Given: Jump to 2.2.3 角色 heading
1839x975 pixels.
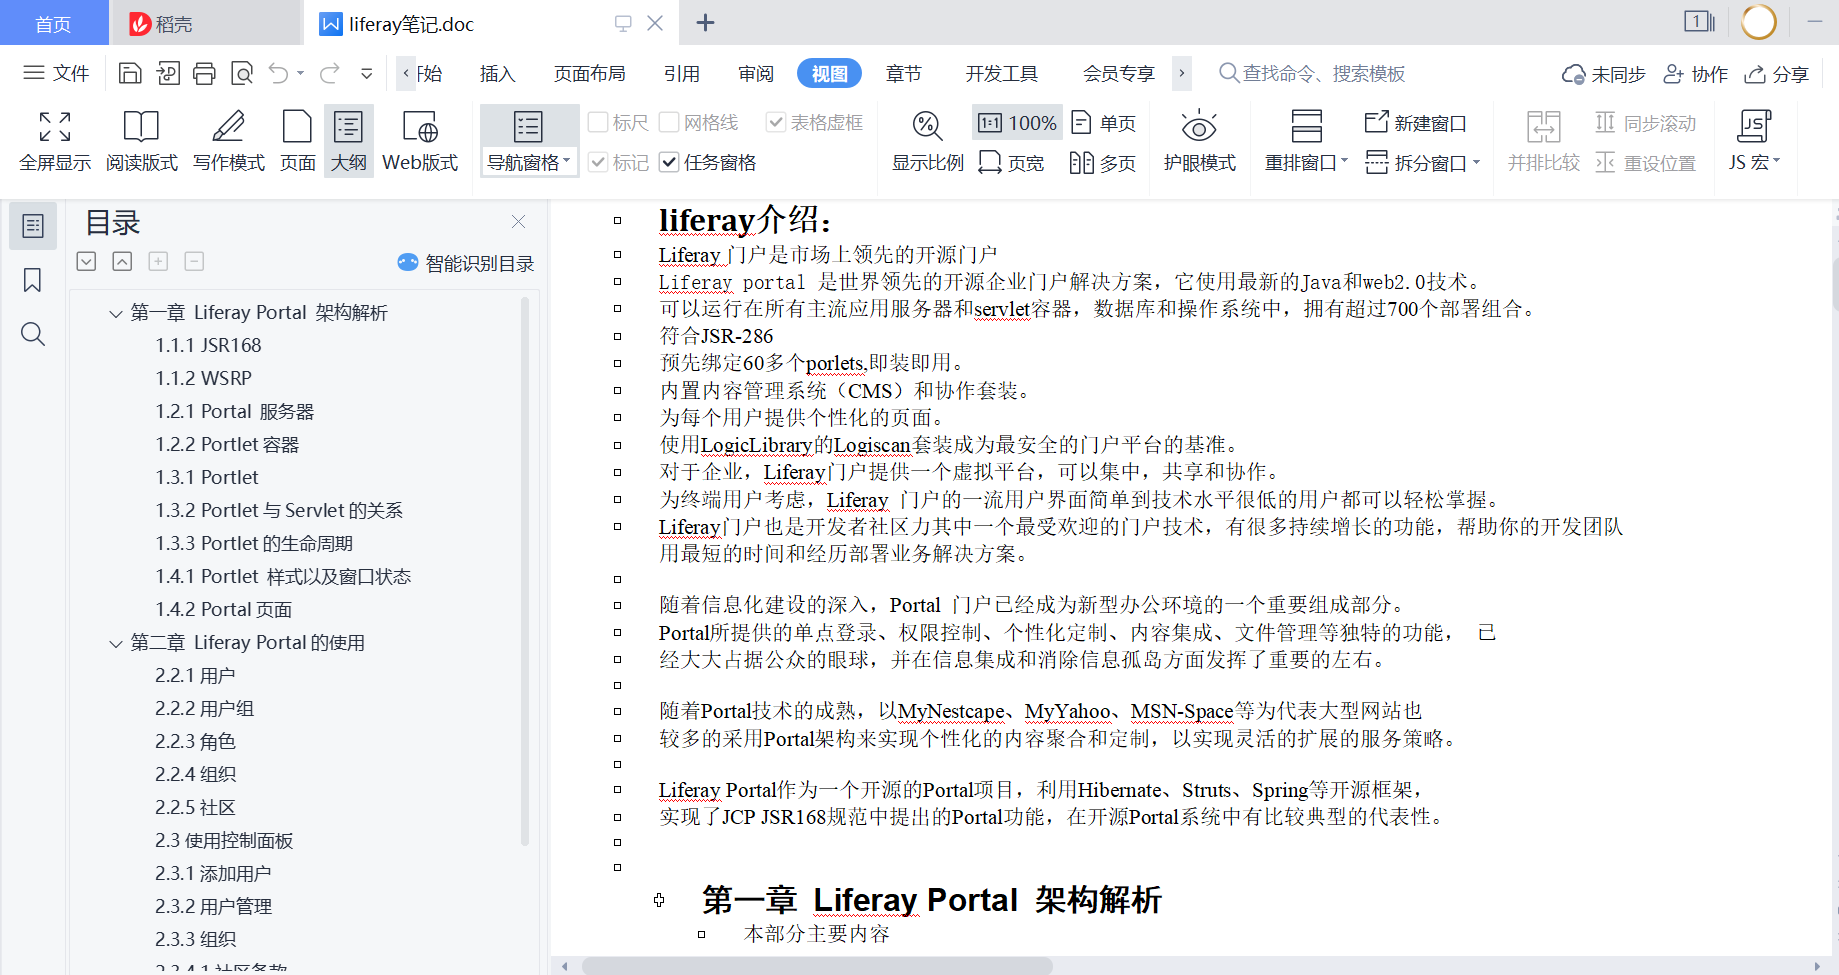Looking at the screenshot, I should point(195,741).
